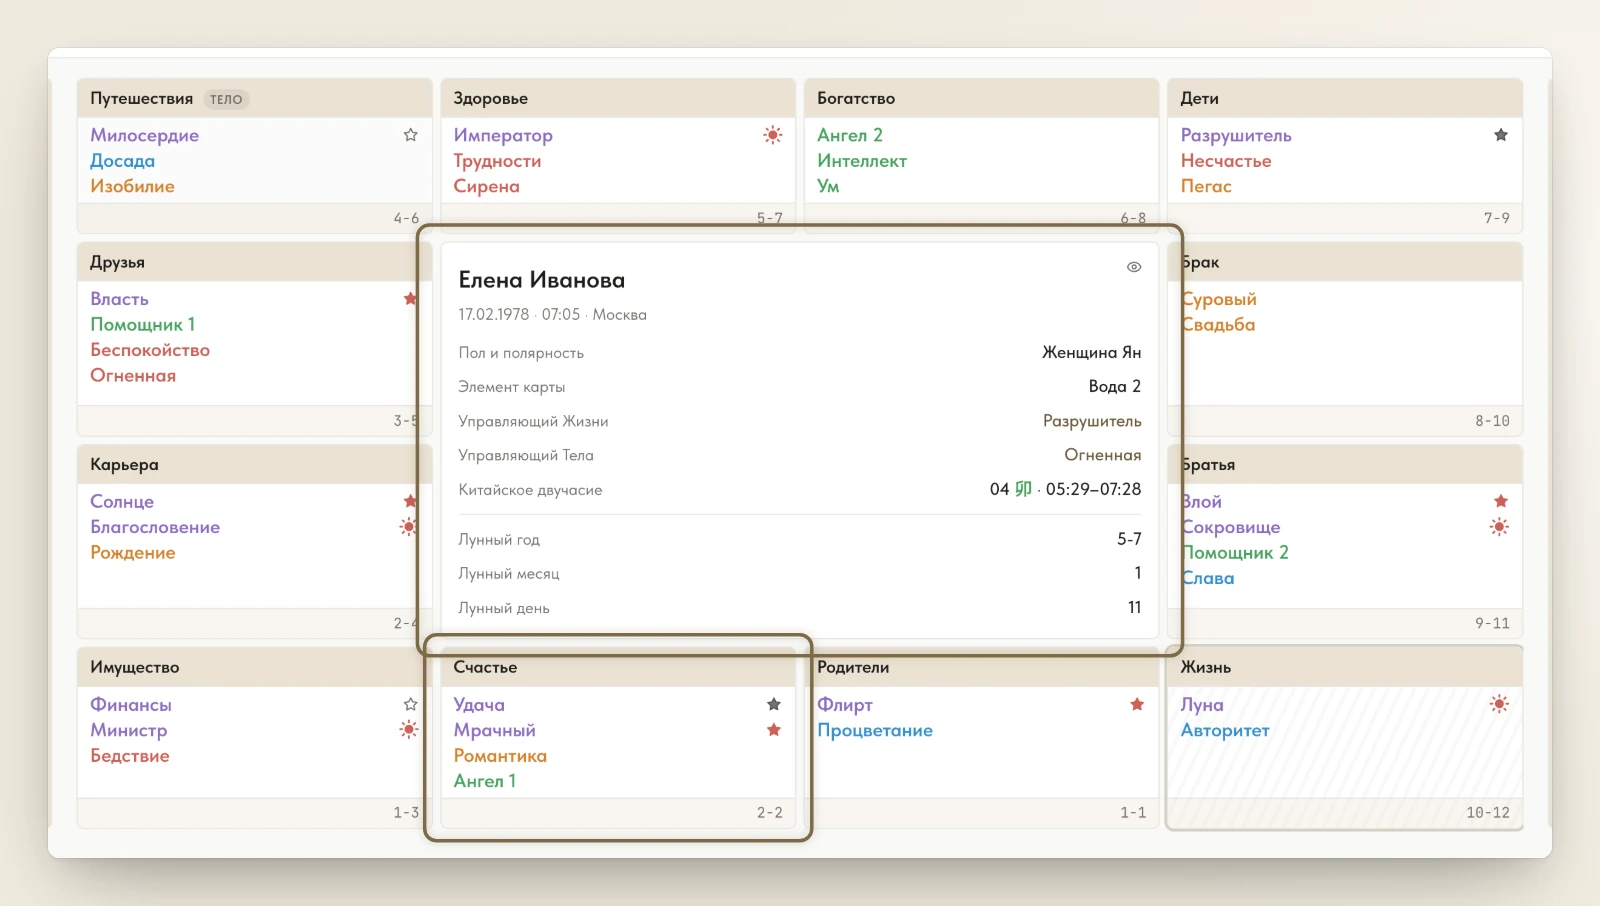Select the Пегас star in Дети
Screen dimensions: 1600x906
pyautogui.click(x=1206, y=186)
